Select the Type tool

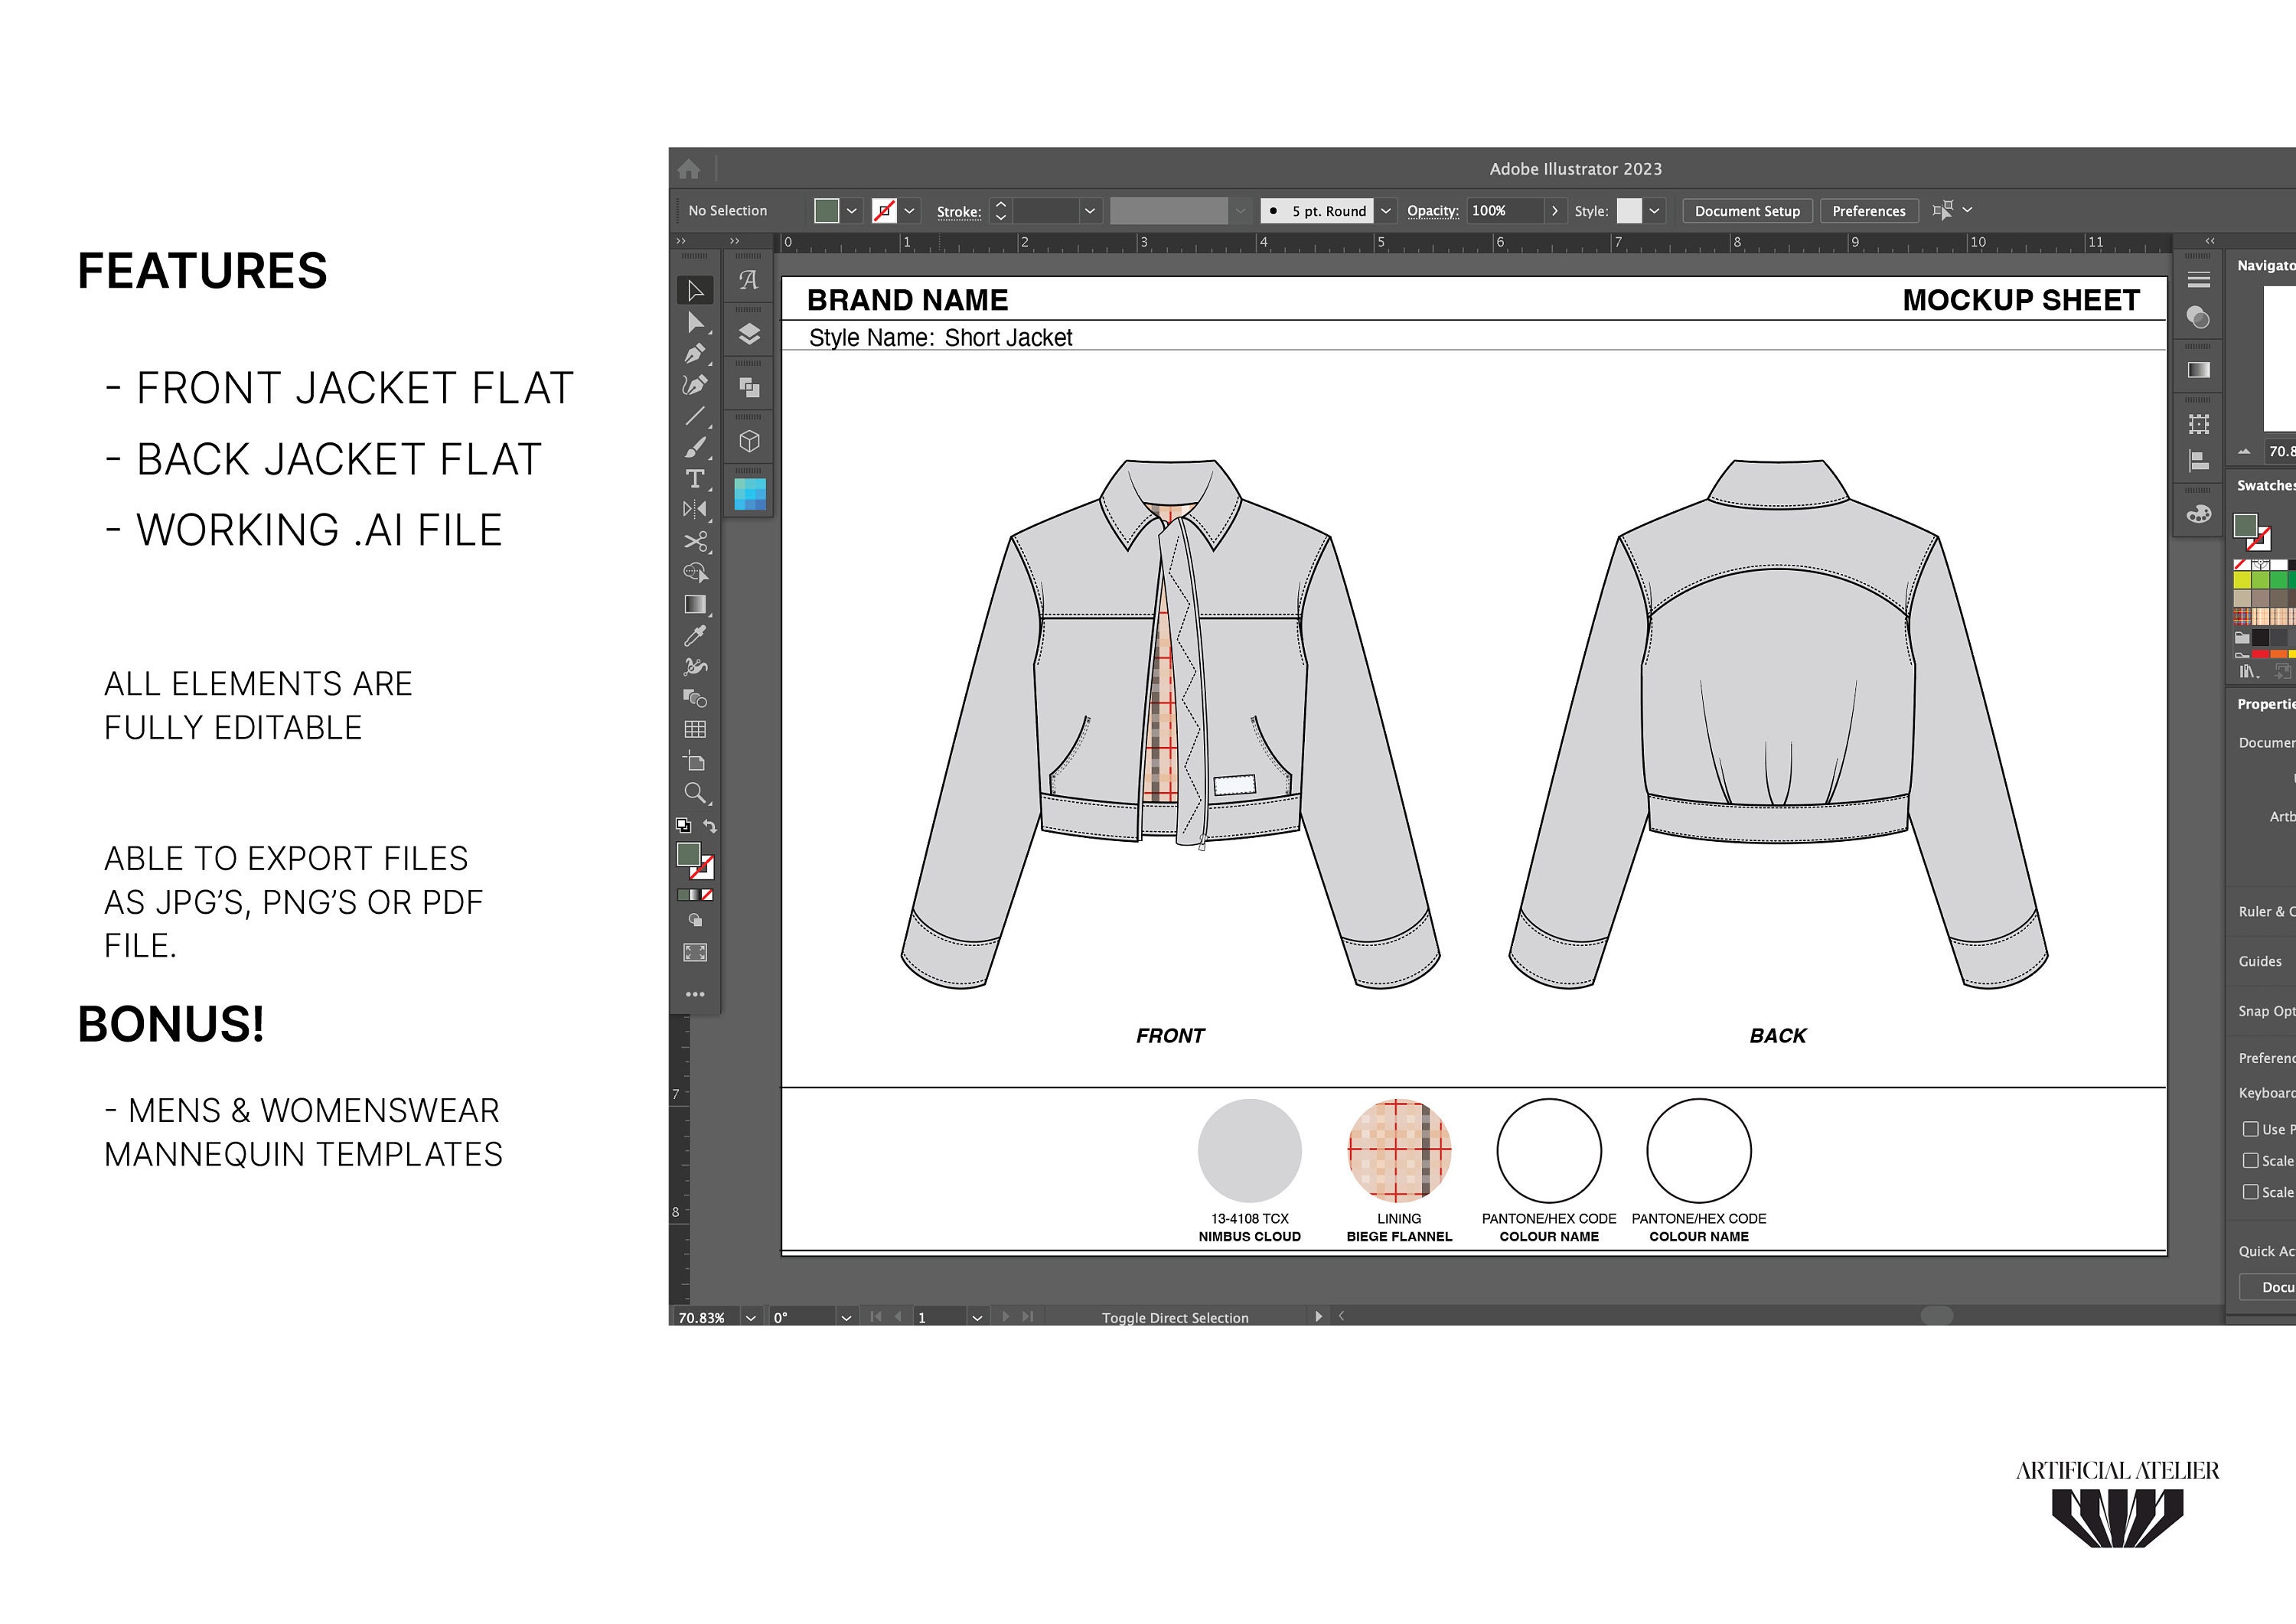pos(695,478)
